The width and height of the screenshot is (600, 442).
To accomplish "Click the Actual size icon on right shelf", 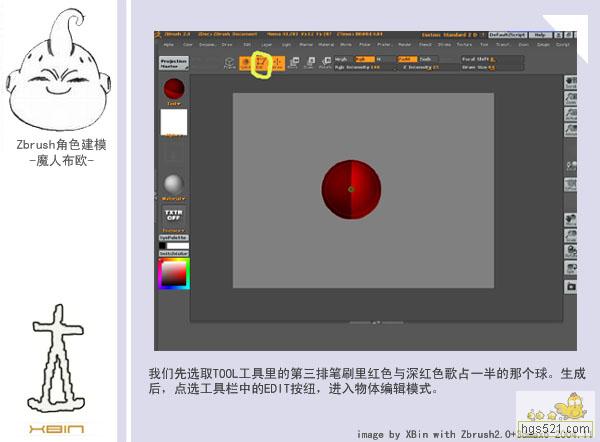I will click(571, 114).
